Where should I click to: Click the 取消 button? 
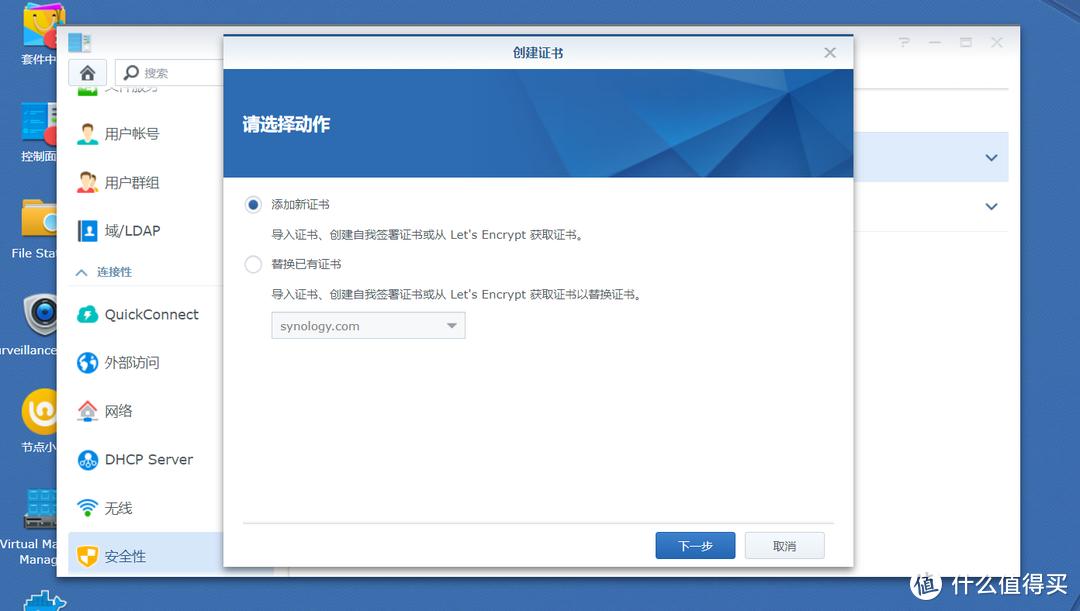coord(785,546)
